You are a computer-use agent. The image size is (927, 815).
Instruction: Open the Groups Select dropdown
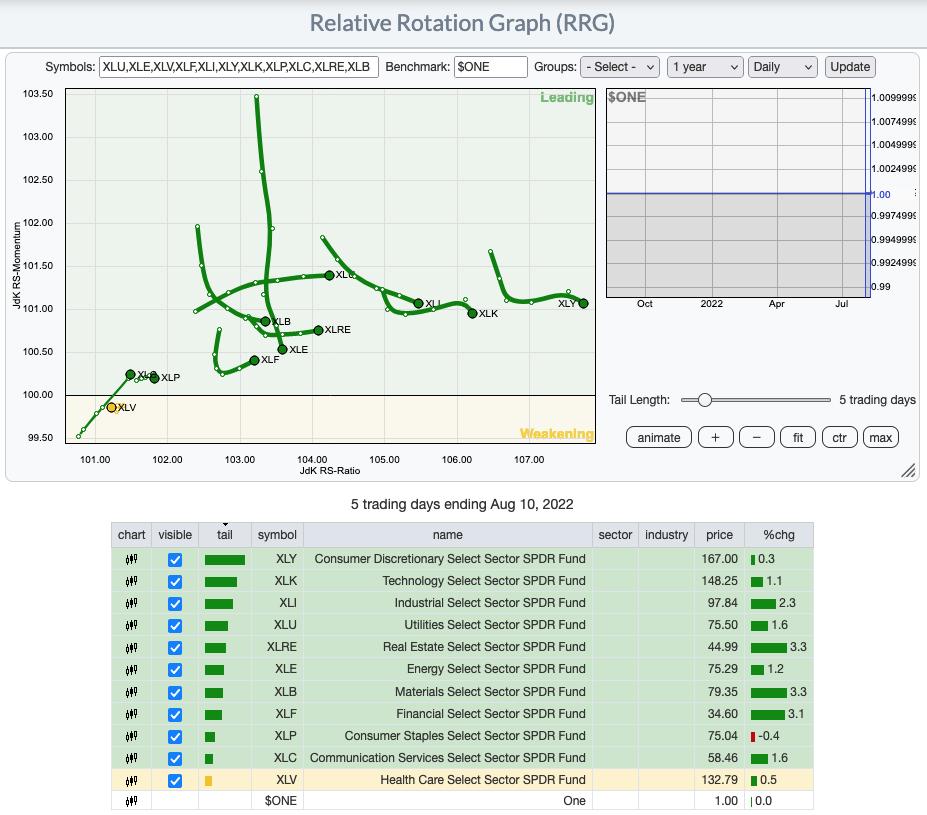click(x=620, y=67)
